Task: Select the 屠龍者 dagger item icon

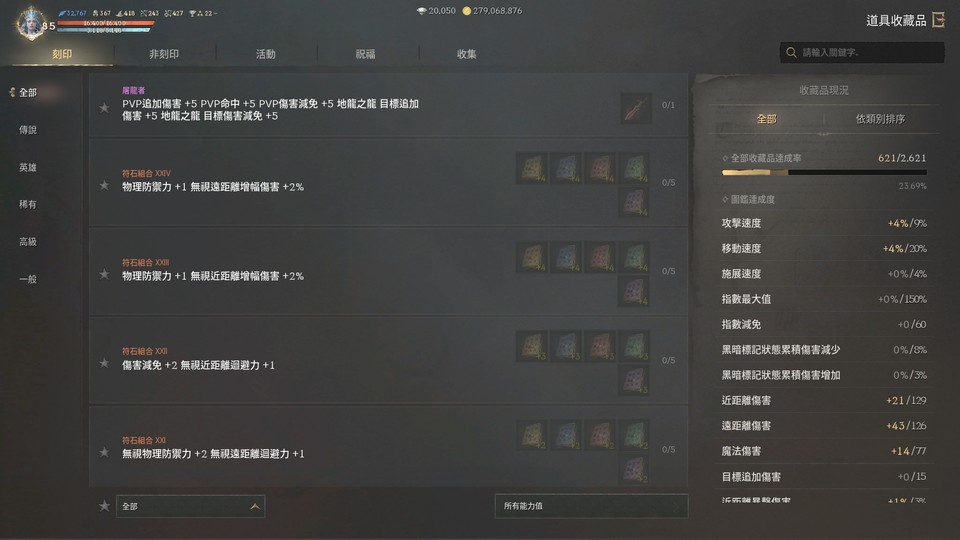Action: point(636,108)
